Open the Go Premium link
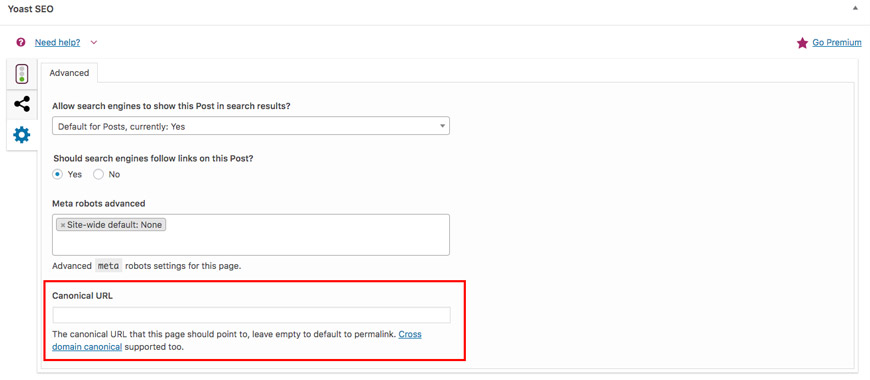 pyautogui.click(x=837, y=43)
